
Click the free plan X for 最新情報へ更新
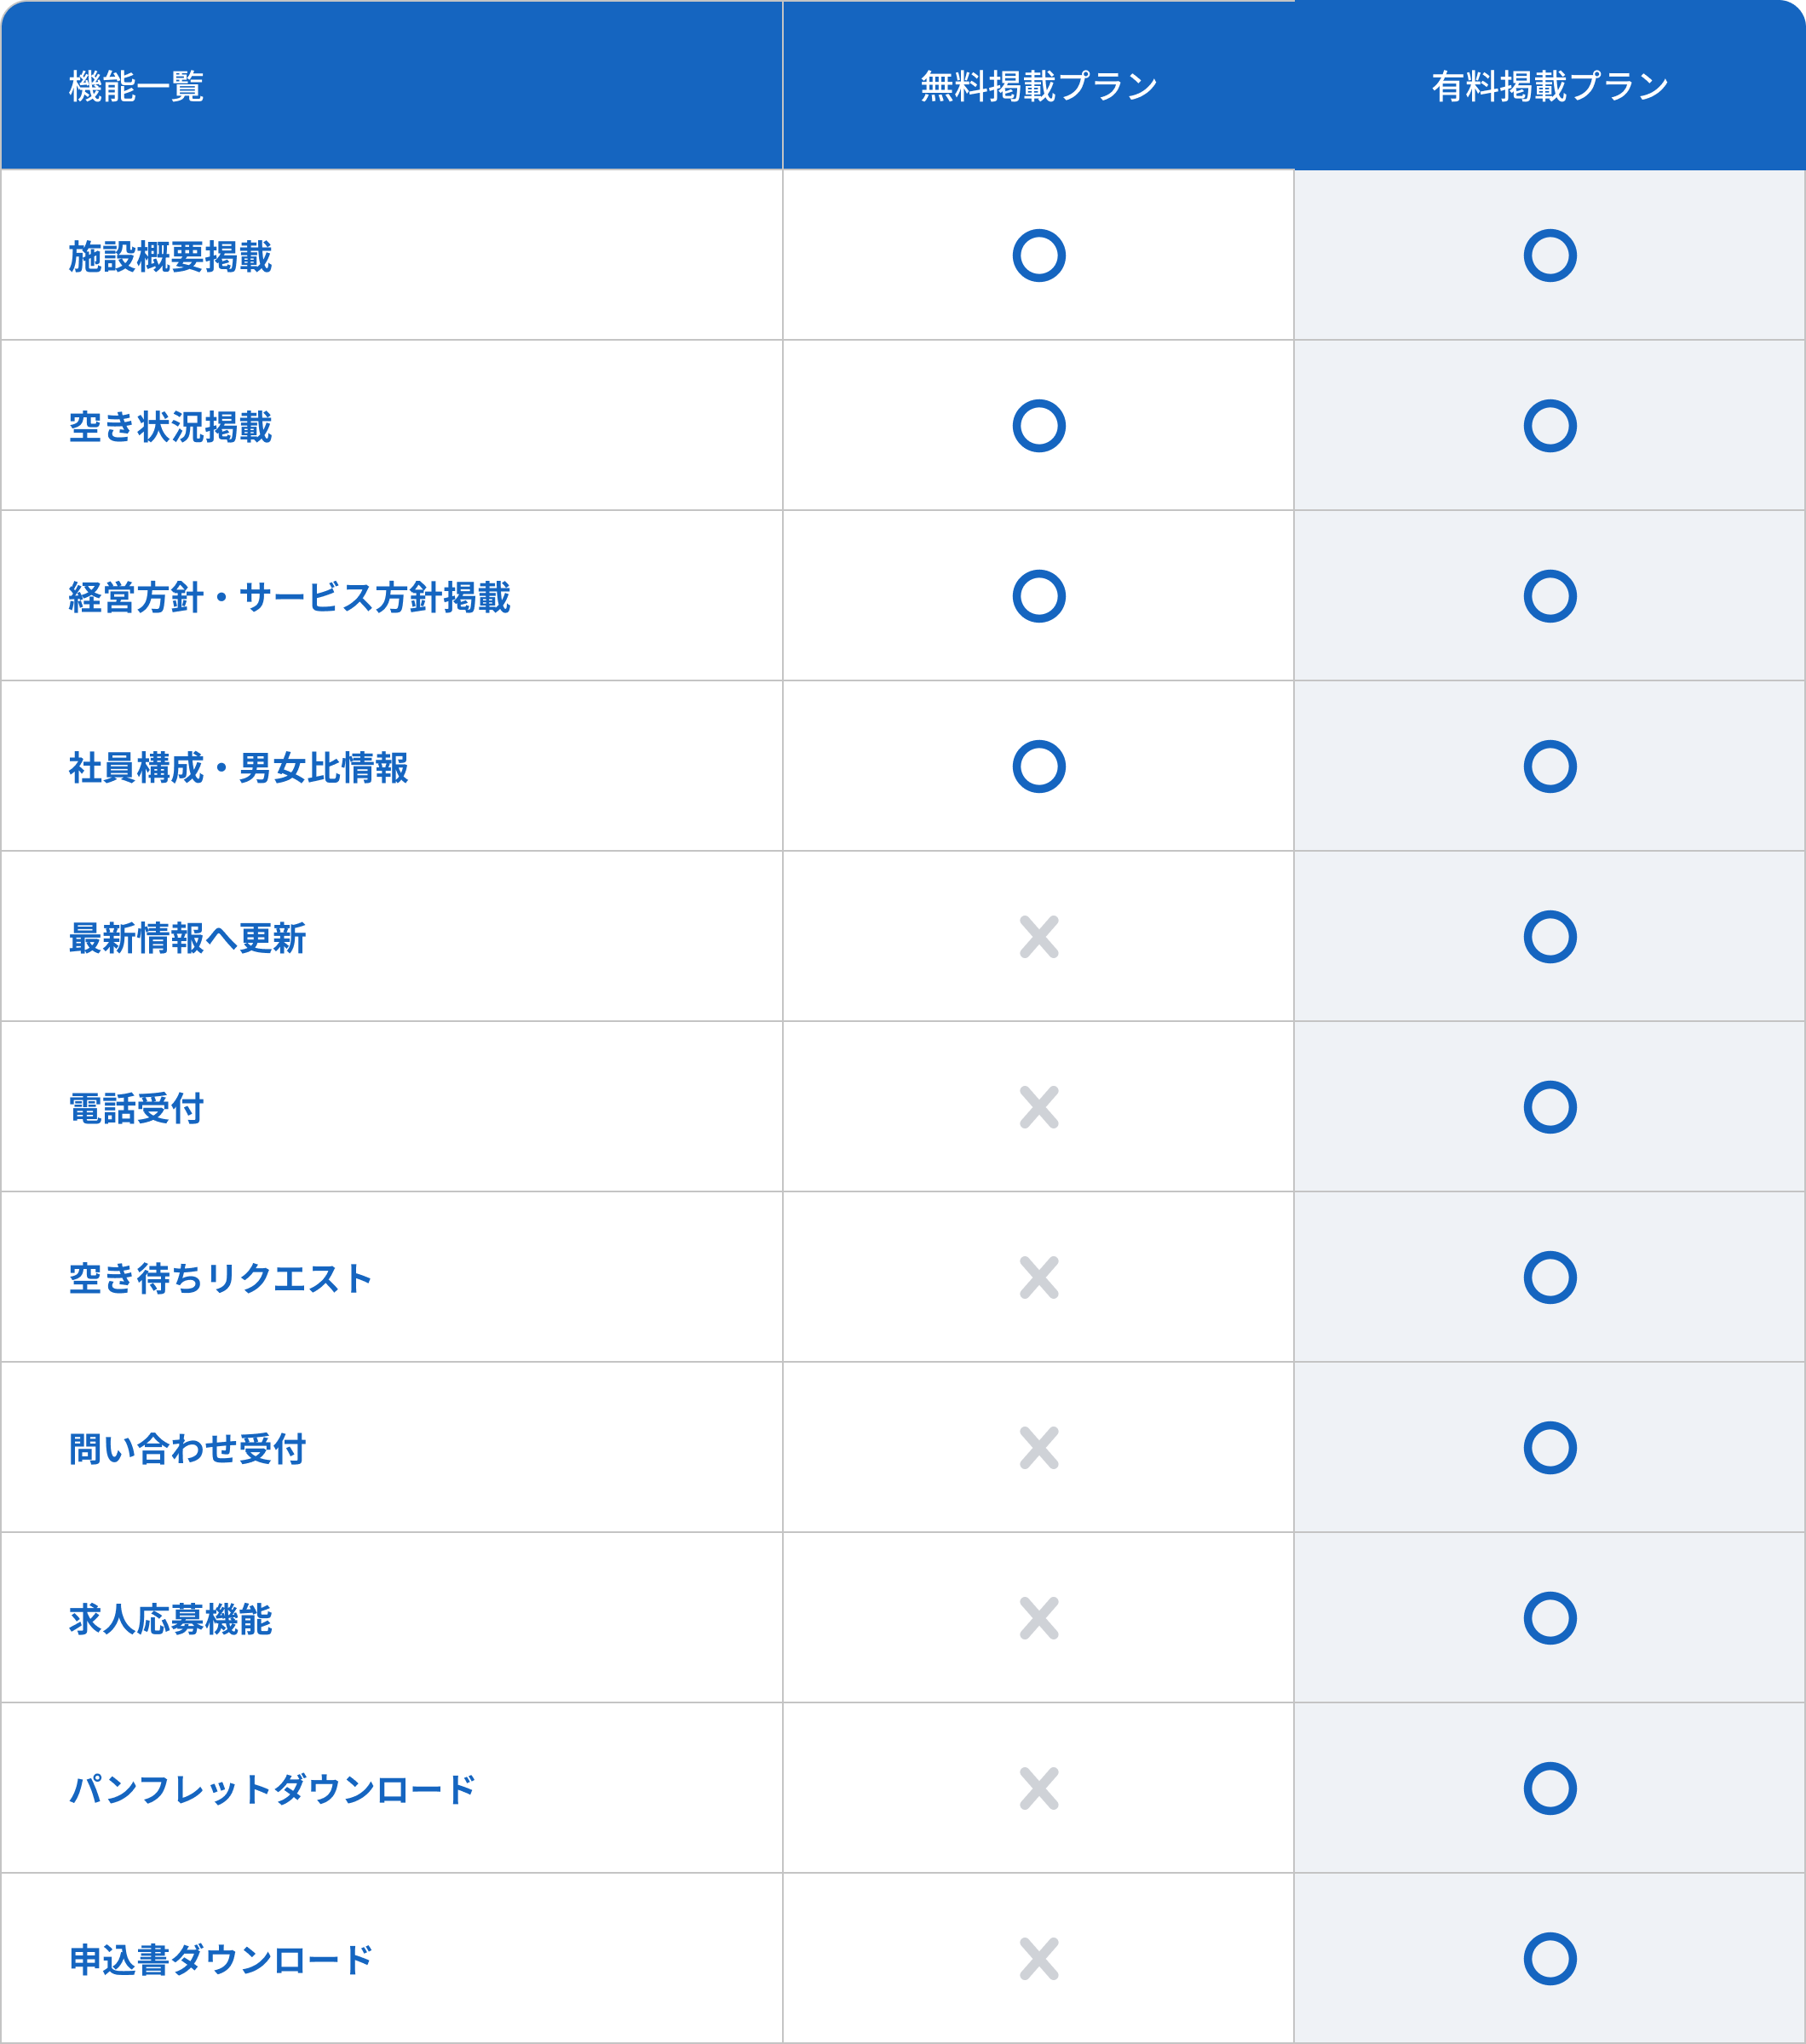point(1038,937)
